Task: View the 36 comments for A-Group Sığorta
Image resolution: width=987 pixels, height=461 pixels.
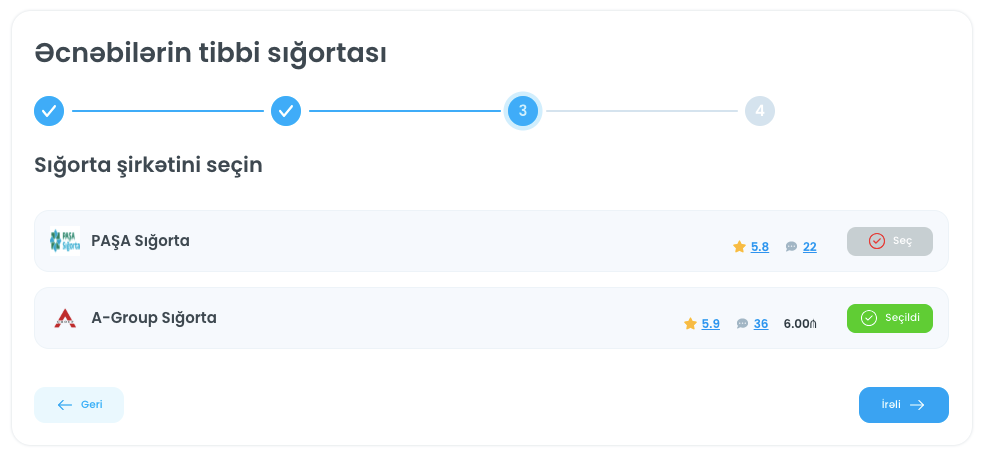Action: tap(761, 324)
